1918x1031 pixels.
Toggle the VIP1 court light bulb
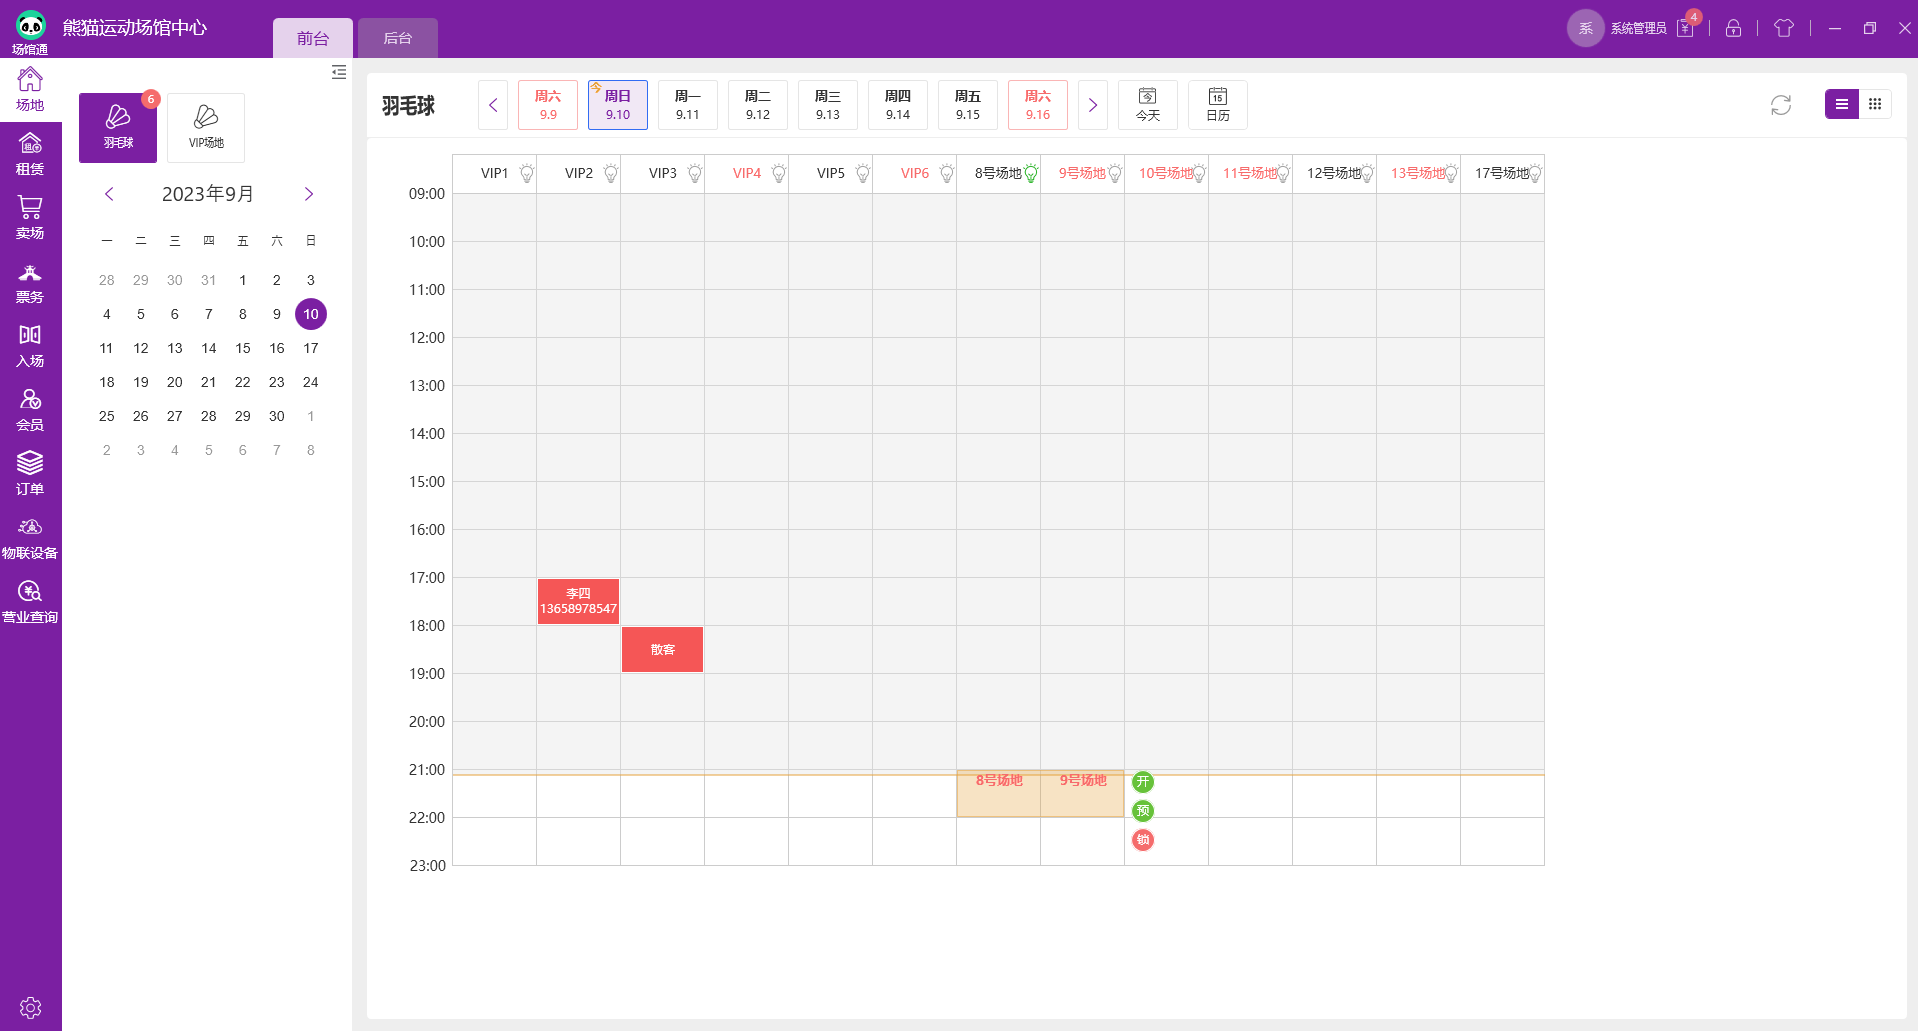[x=526, y=174]
